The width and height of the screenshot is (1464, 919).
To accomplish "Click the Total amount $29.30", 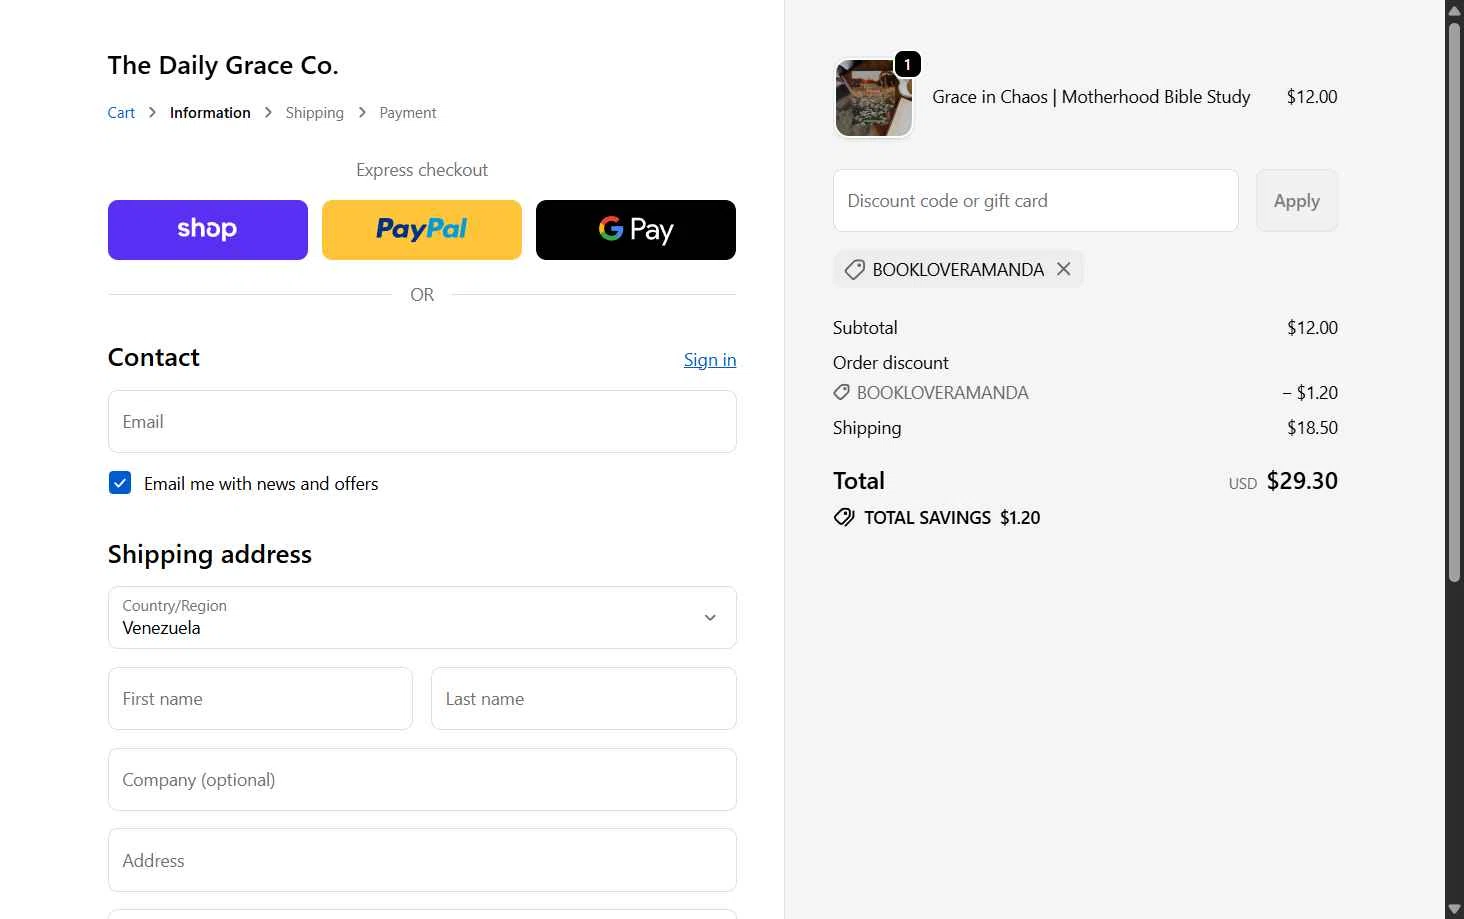I will (x=1302, y=481).
